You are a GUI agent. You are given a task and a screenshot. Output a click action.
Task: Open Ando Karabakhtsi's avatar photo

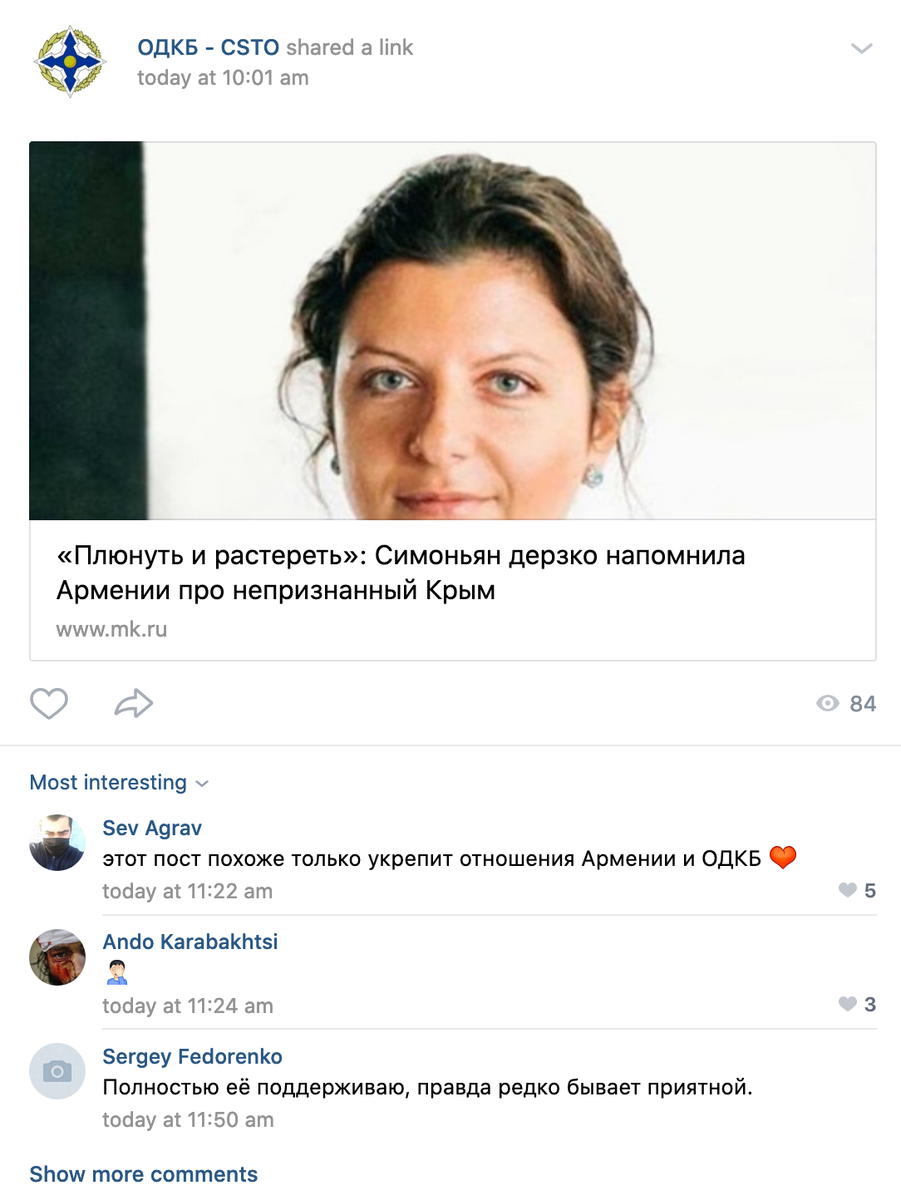coord(57,957)
